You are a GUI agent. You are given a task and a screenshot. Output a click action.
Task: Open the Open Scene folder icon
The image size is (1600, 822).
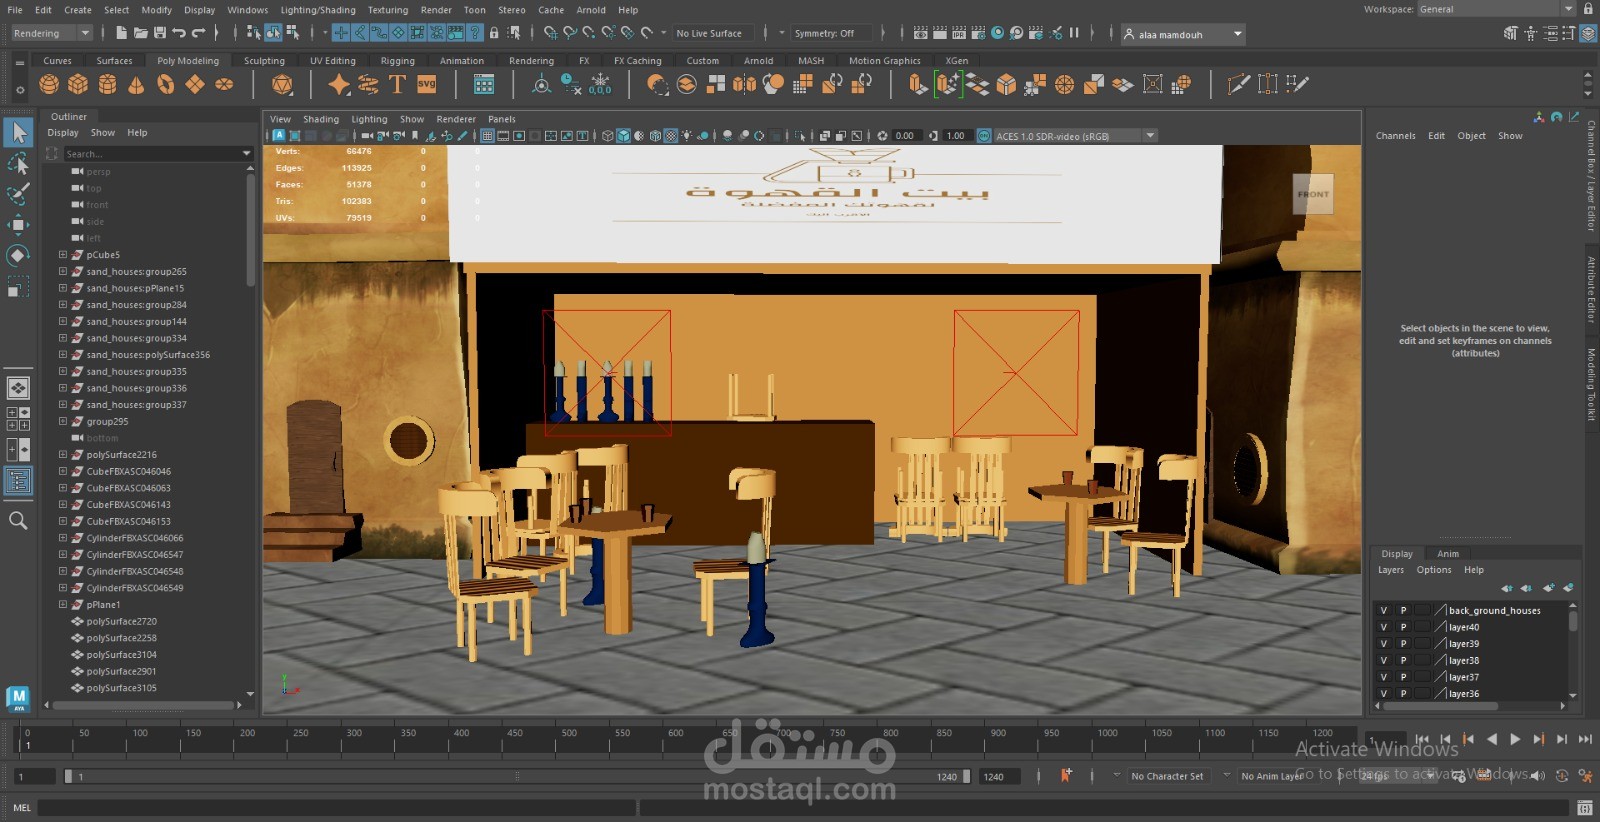[140, 33]
